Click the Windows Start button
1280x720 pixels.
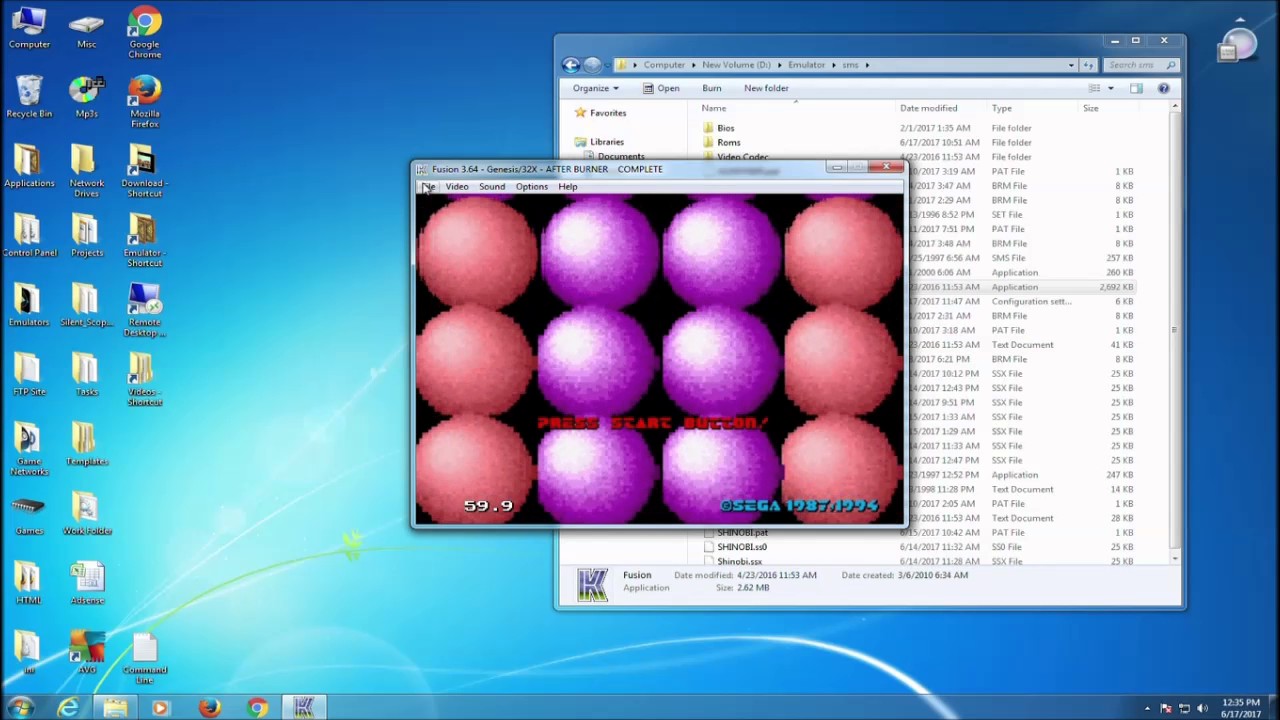(21, 707)
